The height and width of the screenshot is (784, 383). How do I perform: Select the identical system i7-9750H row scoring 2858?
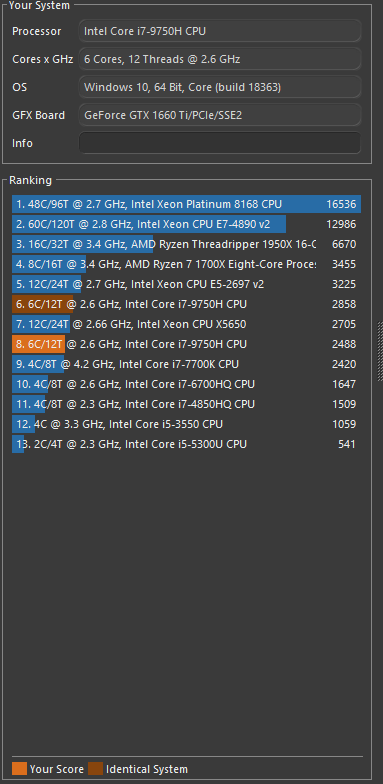pyautogui.click(x=186, y=304)
